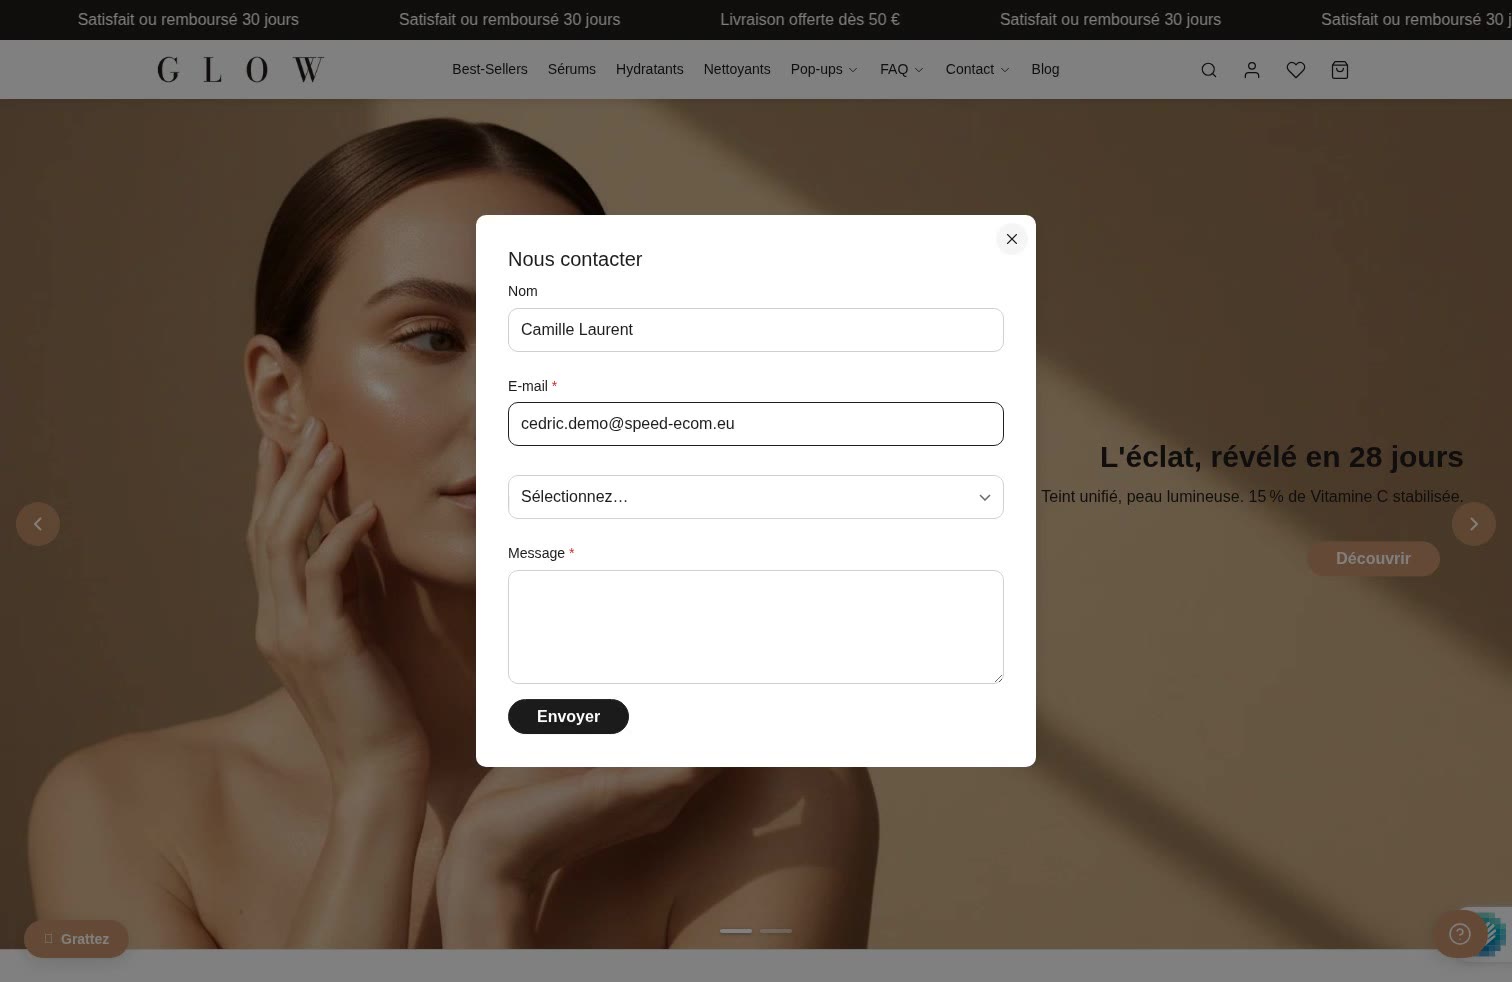Open the account profile icon

tap(1252, 70)
